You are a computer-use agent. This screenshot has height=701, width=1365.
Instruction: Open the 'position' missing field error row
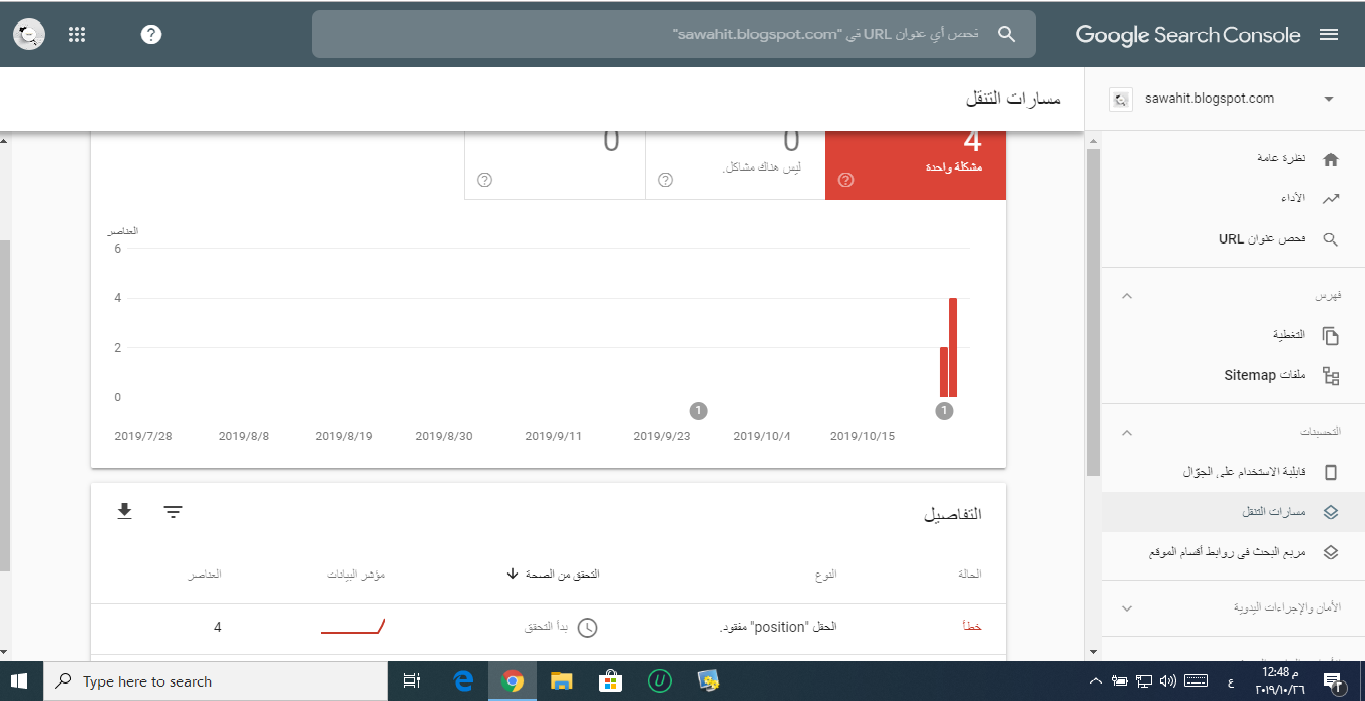pos(548,627)
